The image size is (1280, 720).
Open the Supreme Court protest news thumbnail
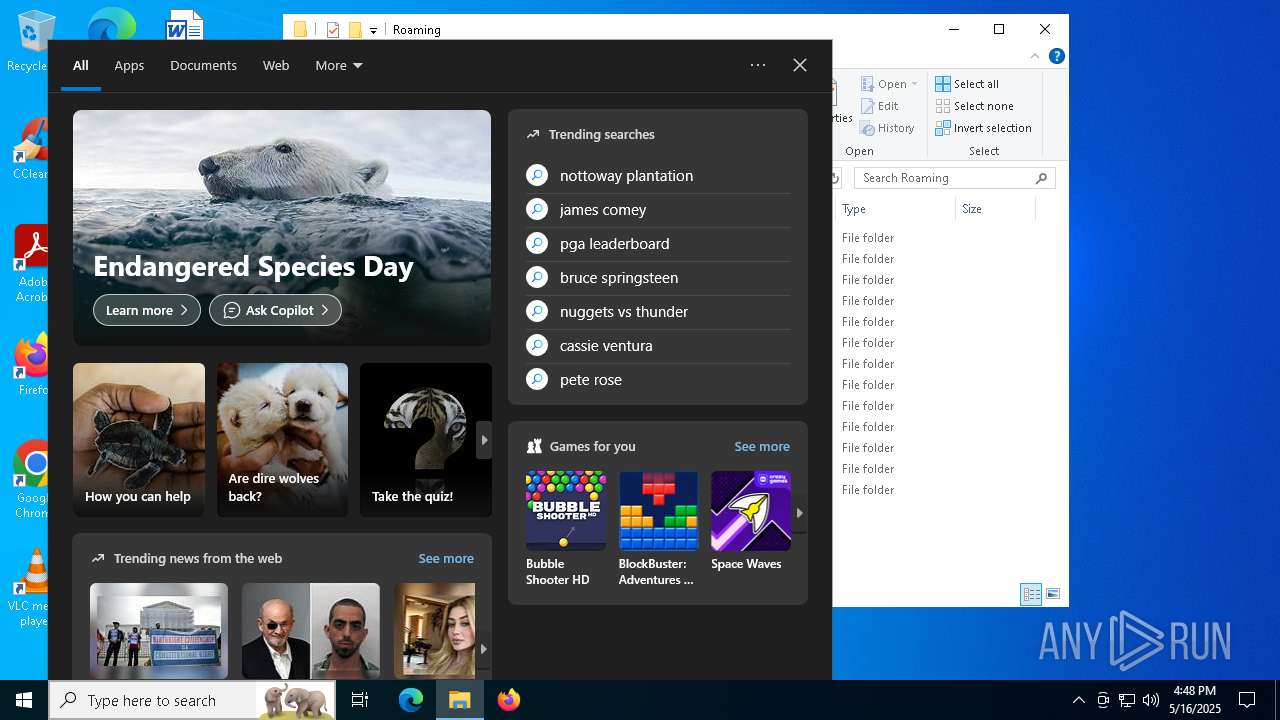click(x=159, y=631)
